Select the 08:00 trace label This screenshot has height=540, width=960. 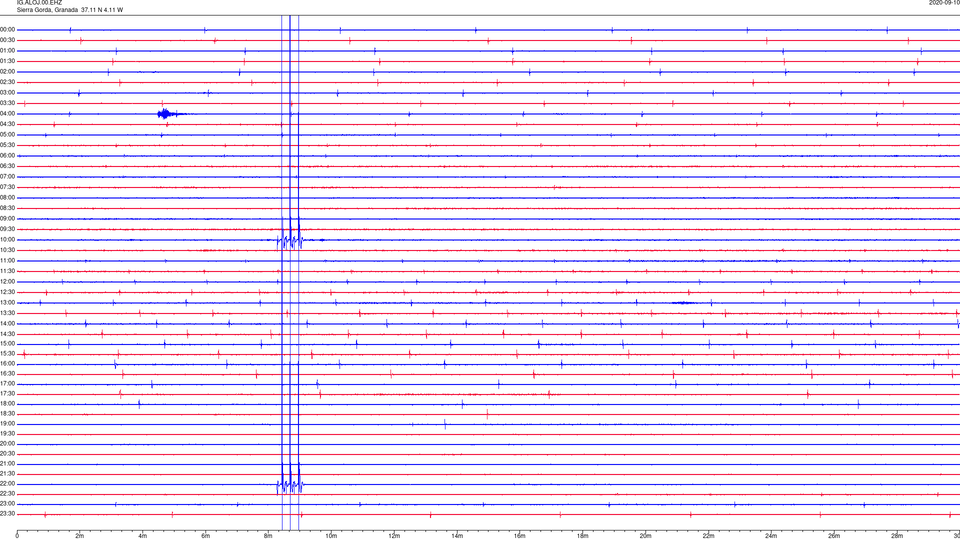pyautogui.click(x=8, y=198)
